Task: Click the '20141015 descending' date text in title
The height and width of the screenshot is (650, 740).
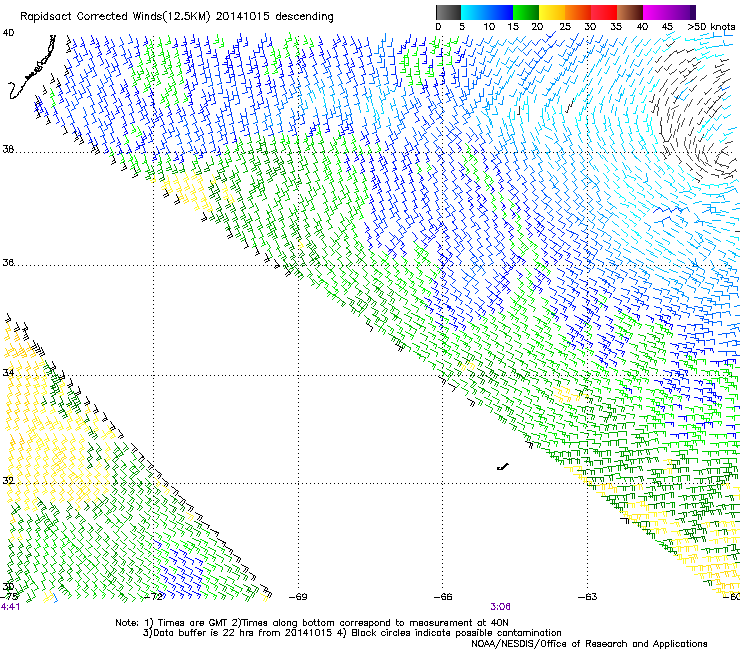Action: point(275,17)
